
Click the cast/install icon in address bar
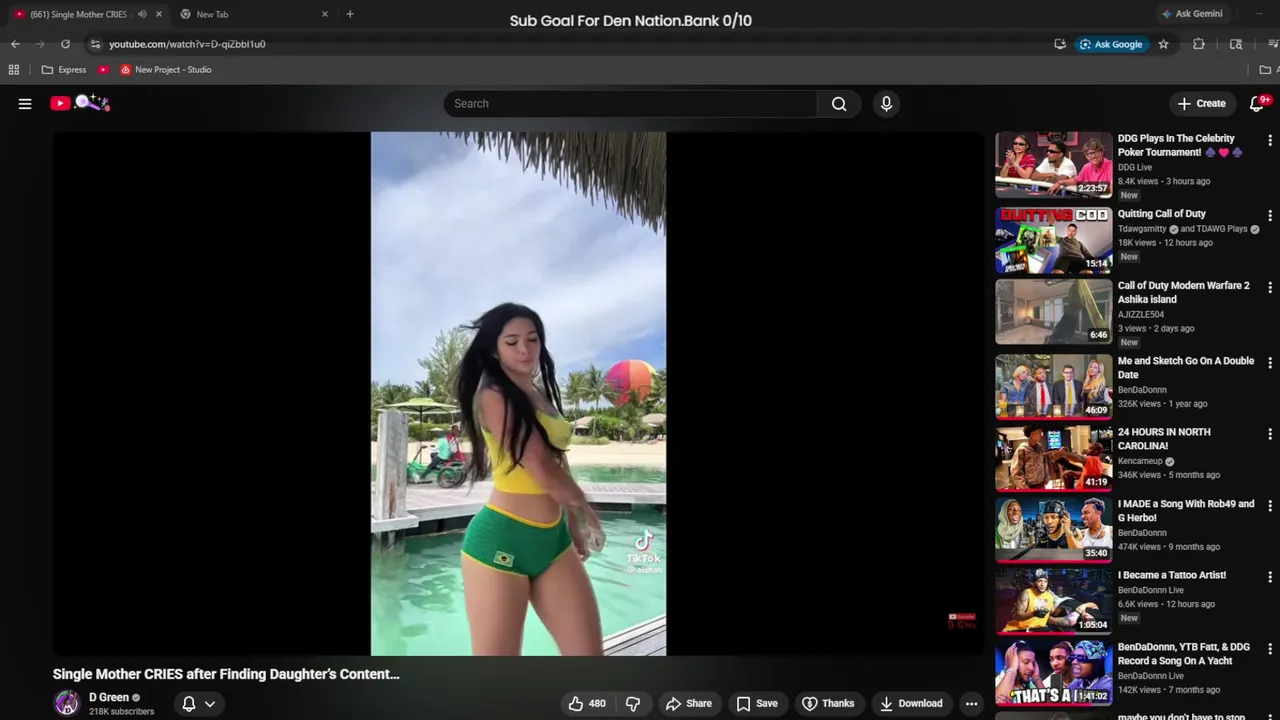pos(1060,44)
